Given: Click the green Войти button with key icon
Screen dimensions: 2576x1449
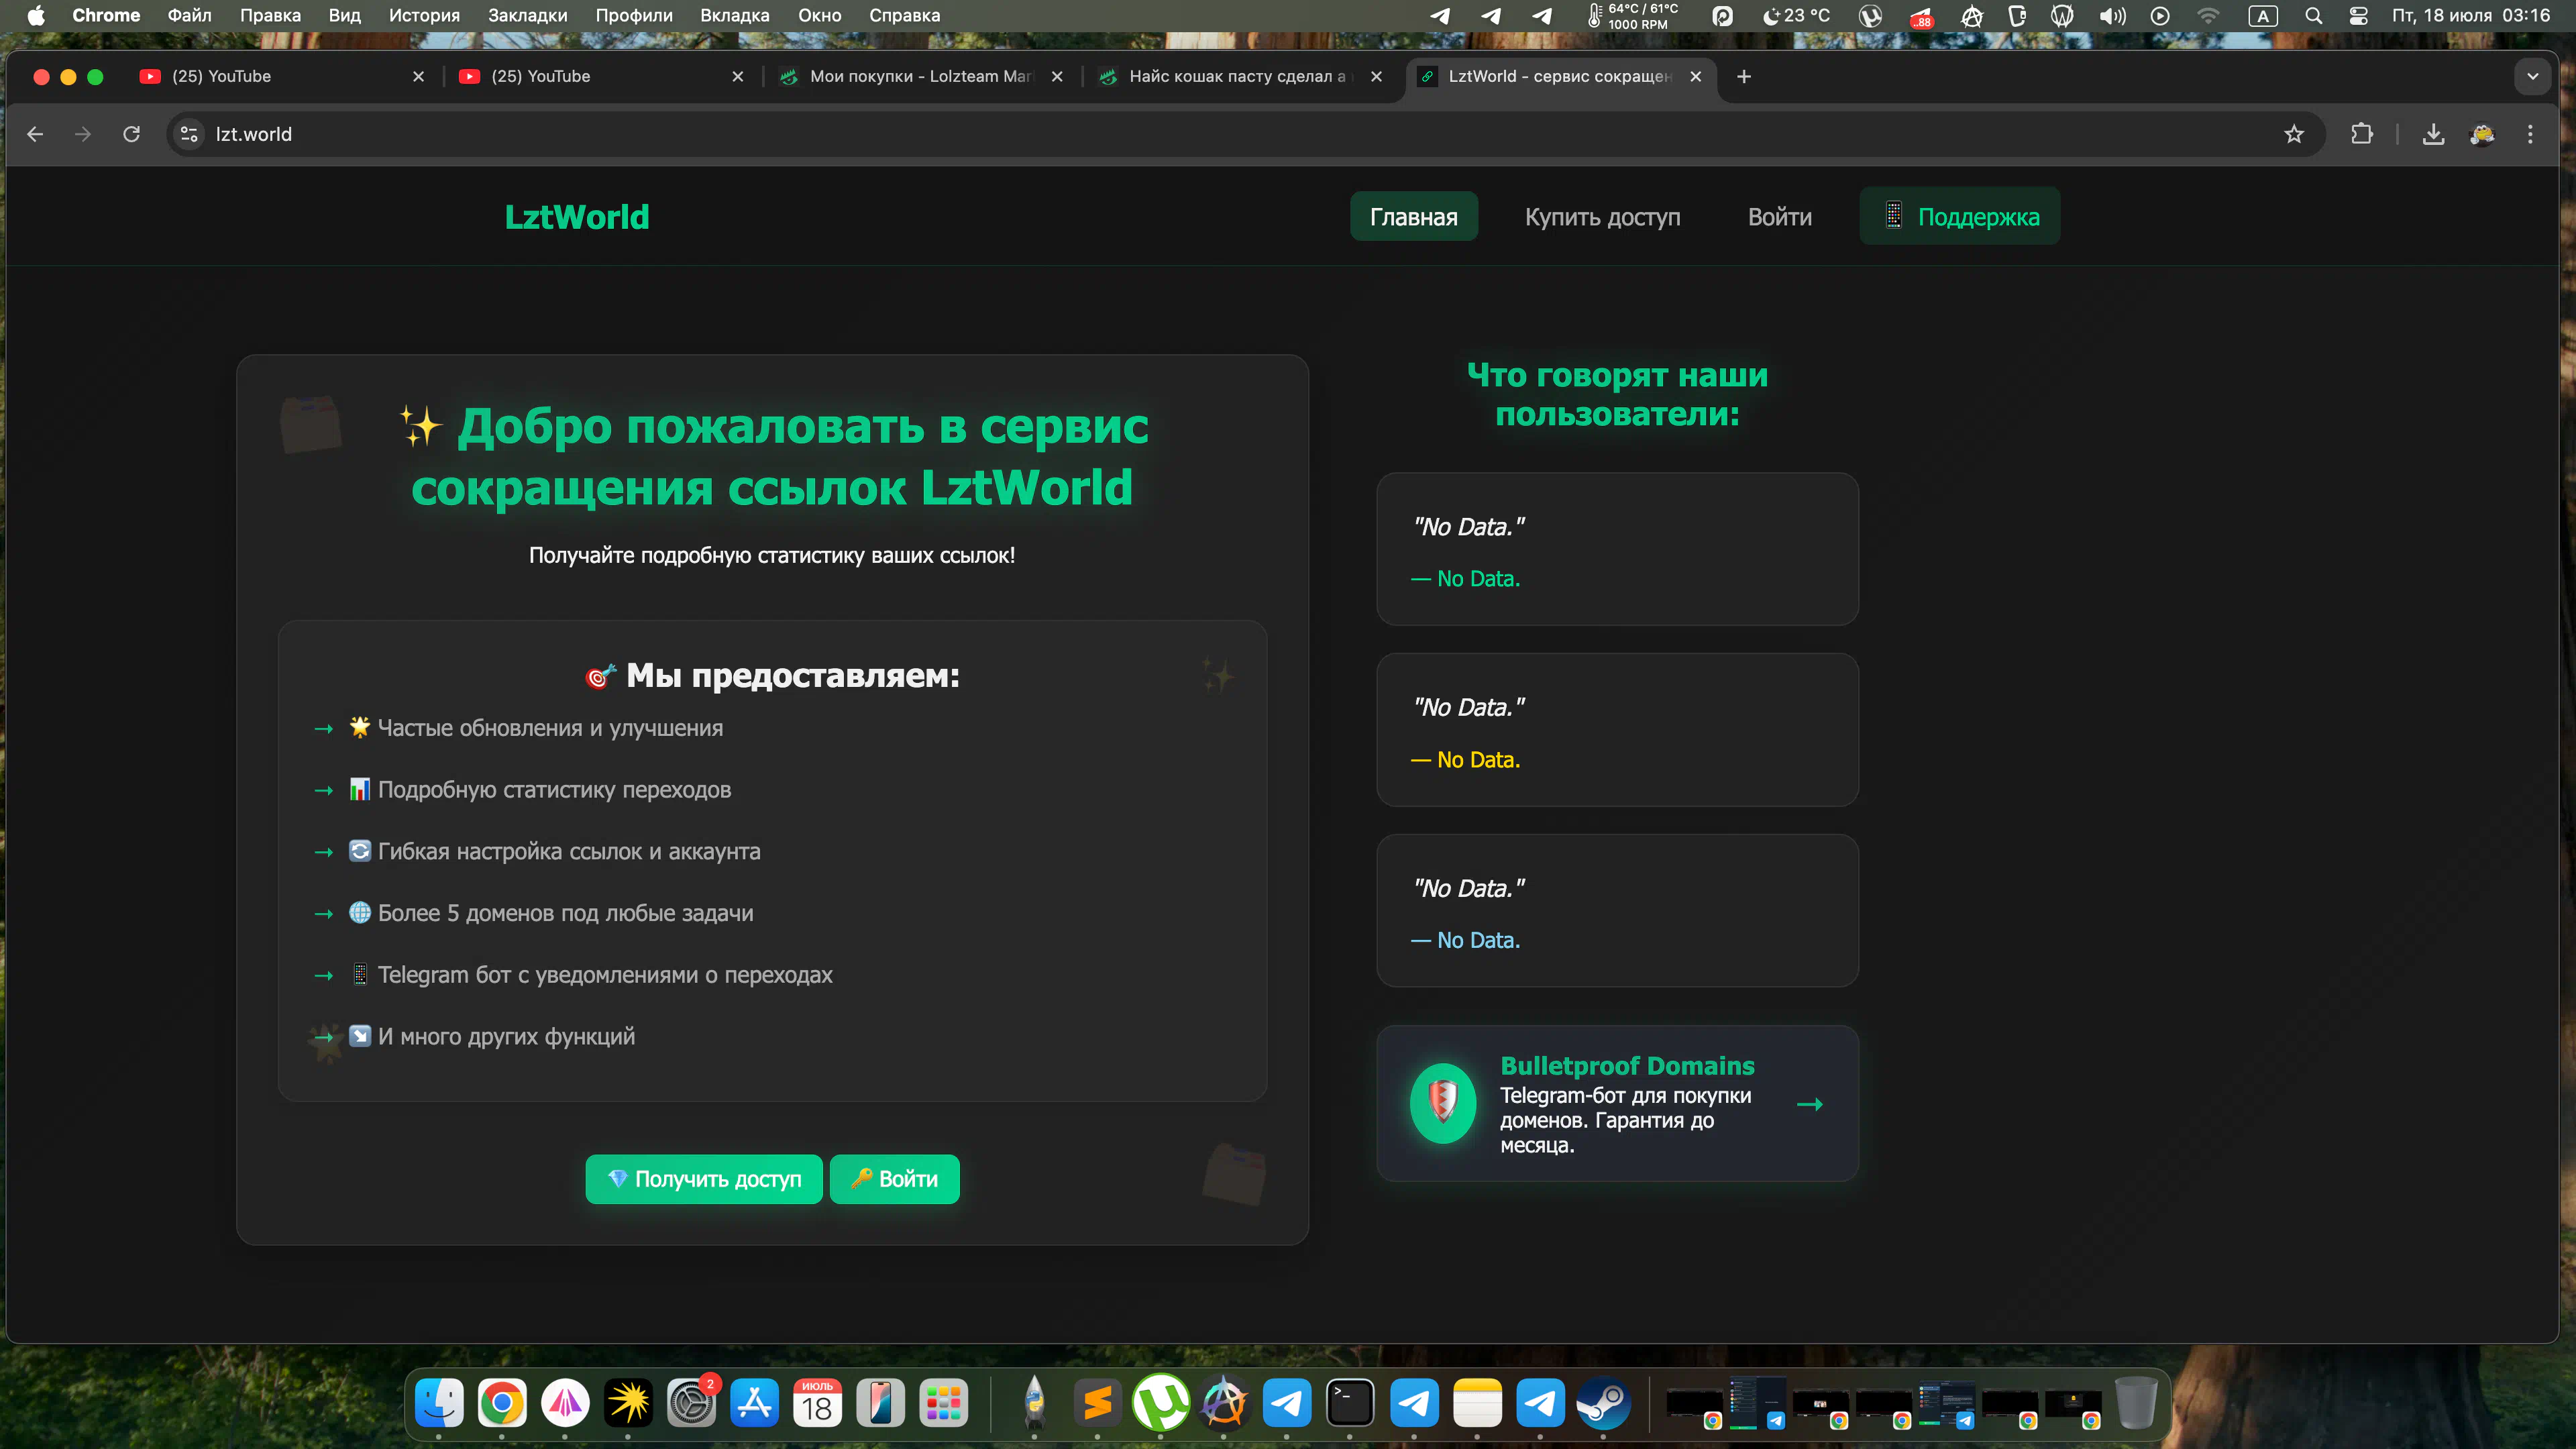Looking at the screenshot, I should click(894, 1179).
